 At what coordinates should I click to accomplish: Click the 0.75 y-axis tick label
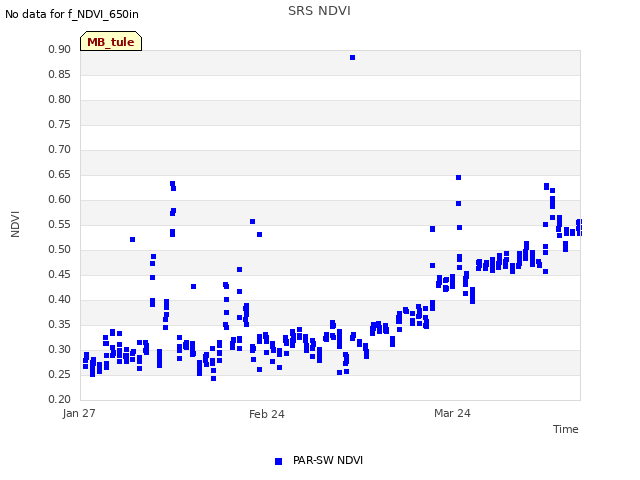(60, 124)
